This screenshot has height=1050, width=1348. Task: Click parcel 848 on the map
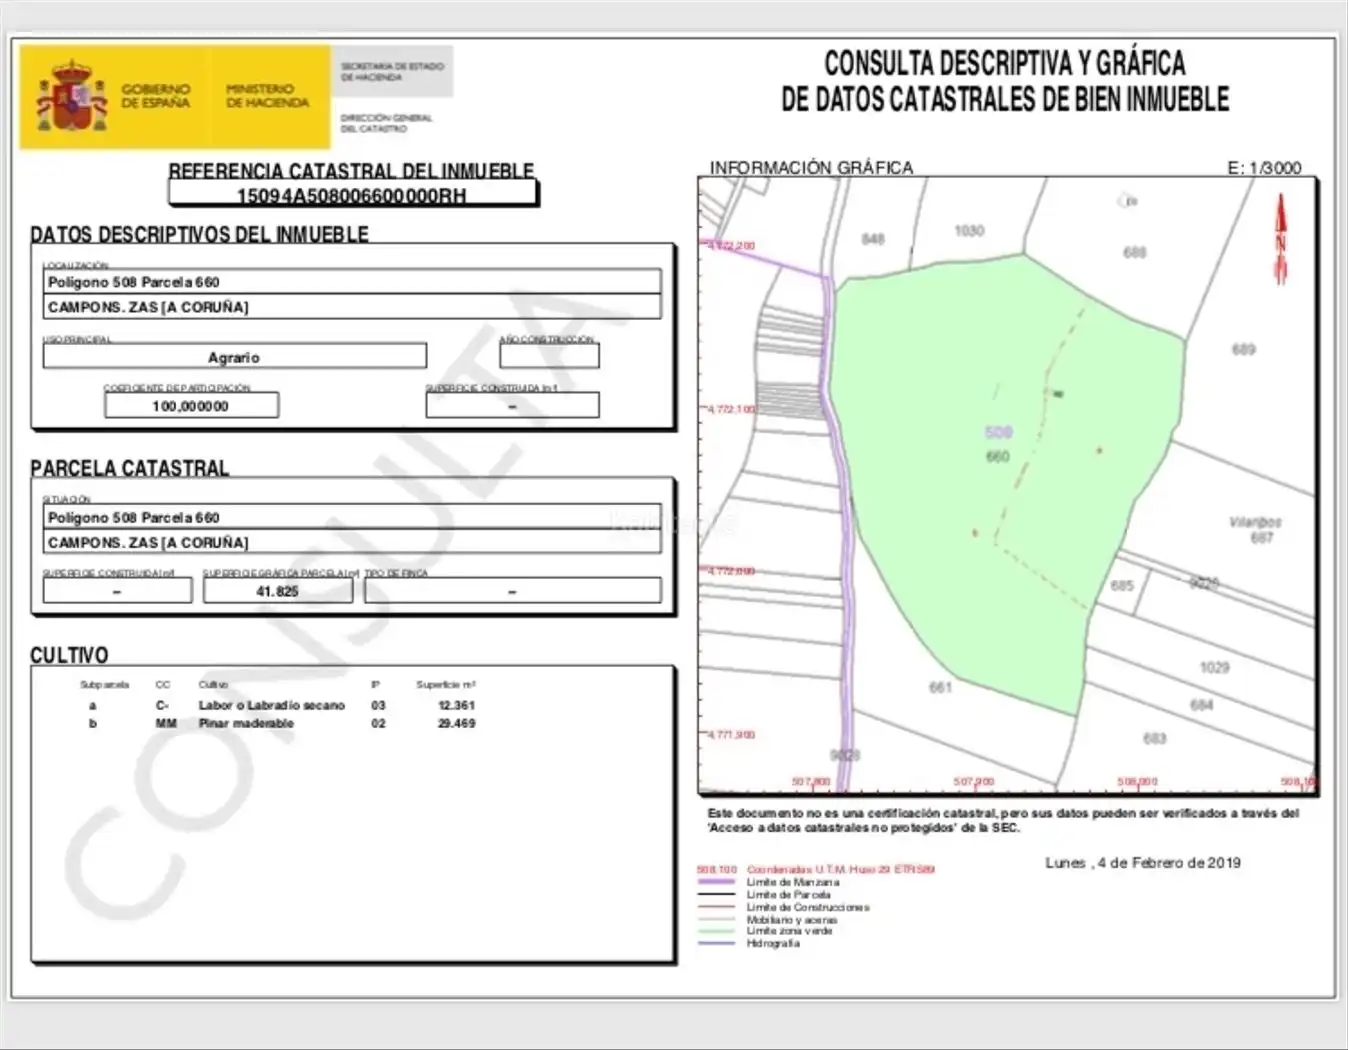(873, 239)
